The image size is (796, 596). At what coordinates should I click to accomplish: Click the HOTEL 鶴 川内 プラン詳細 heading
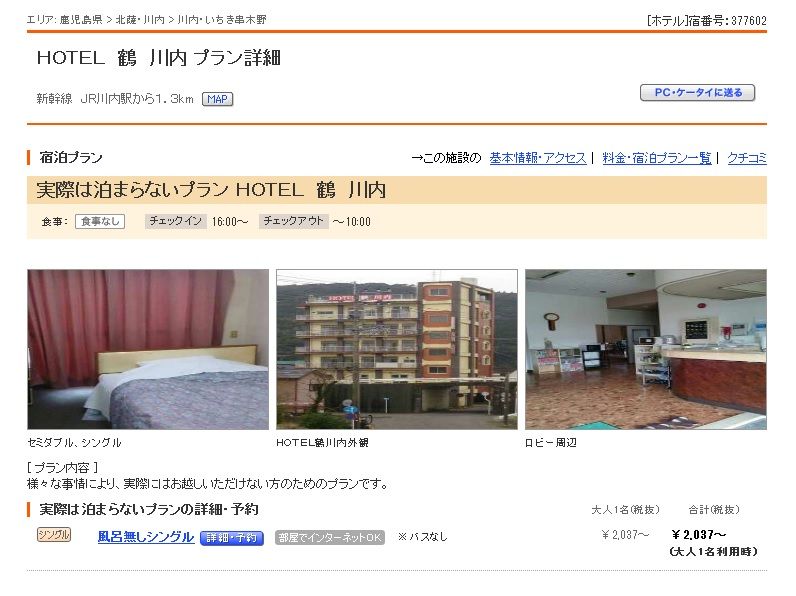click(158, 58)
